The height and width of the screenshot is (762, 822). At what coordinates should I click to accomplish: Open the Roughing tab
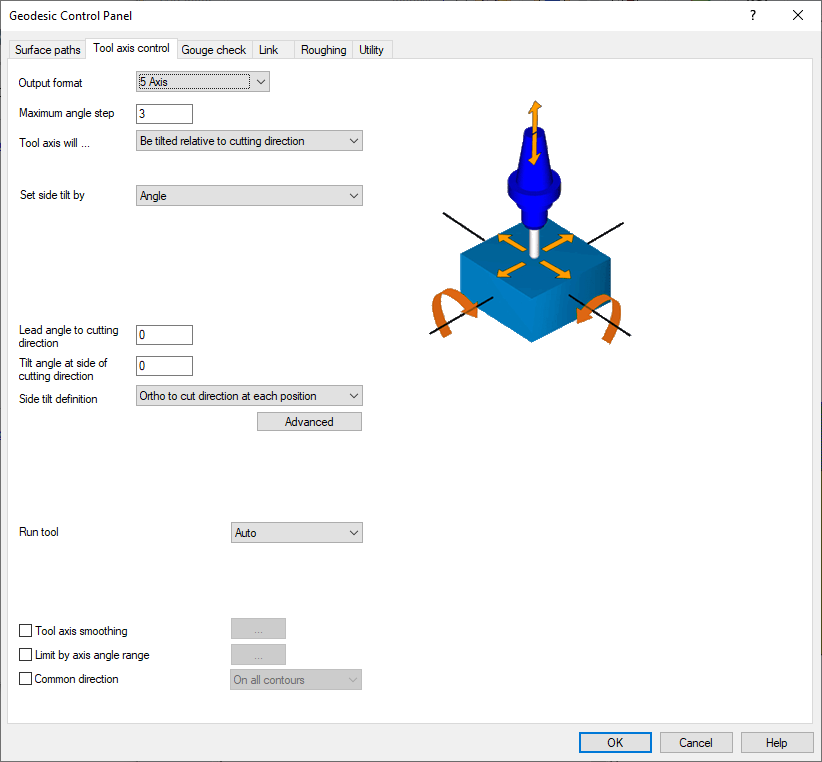point(323,50)
